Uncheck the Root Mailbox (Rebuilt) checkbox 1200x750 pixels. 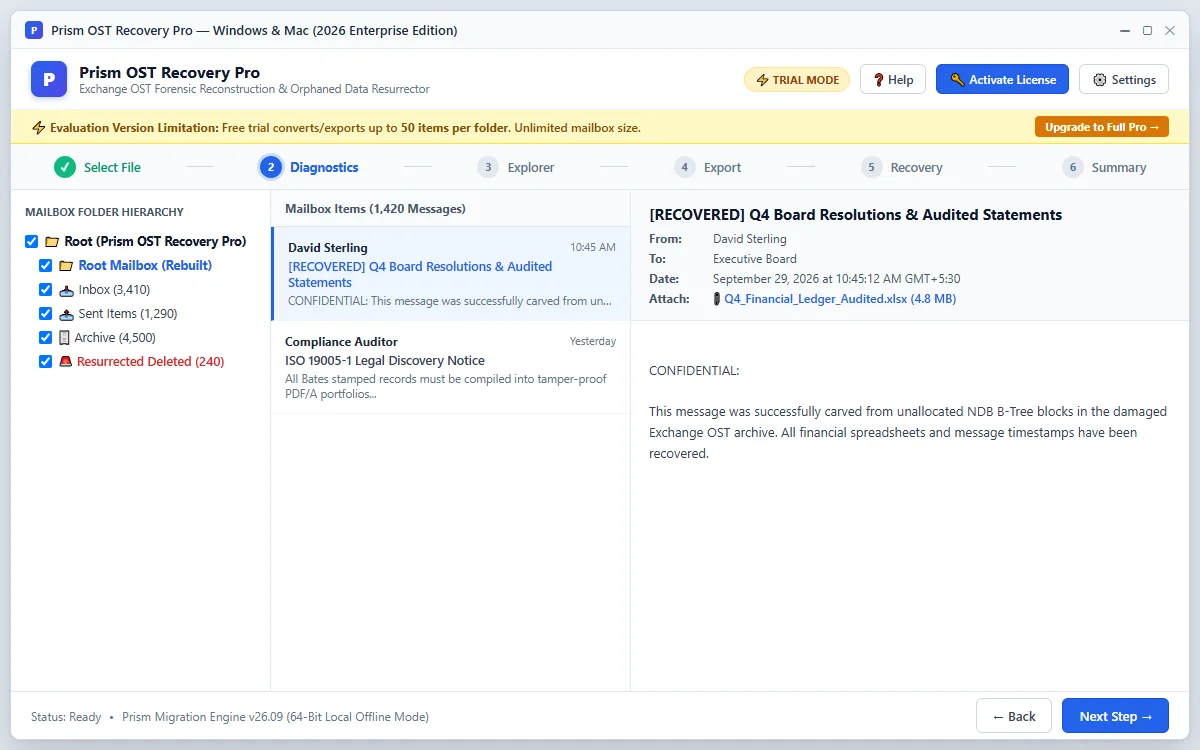click(45, 266)
